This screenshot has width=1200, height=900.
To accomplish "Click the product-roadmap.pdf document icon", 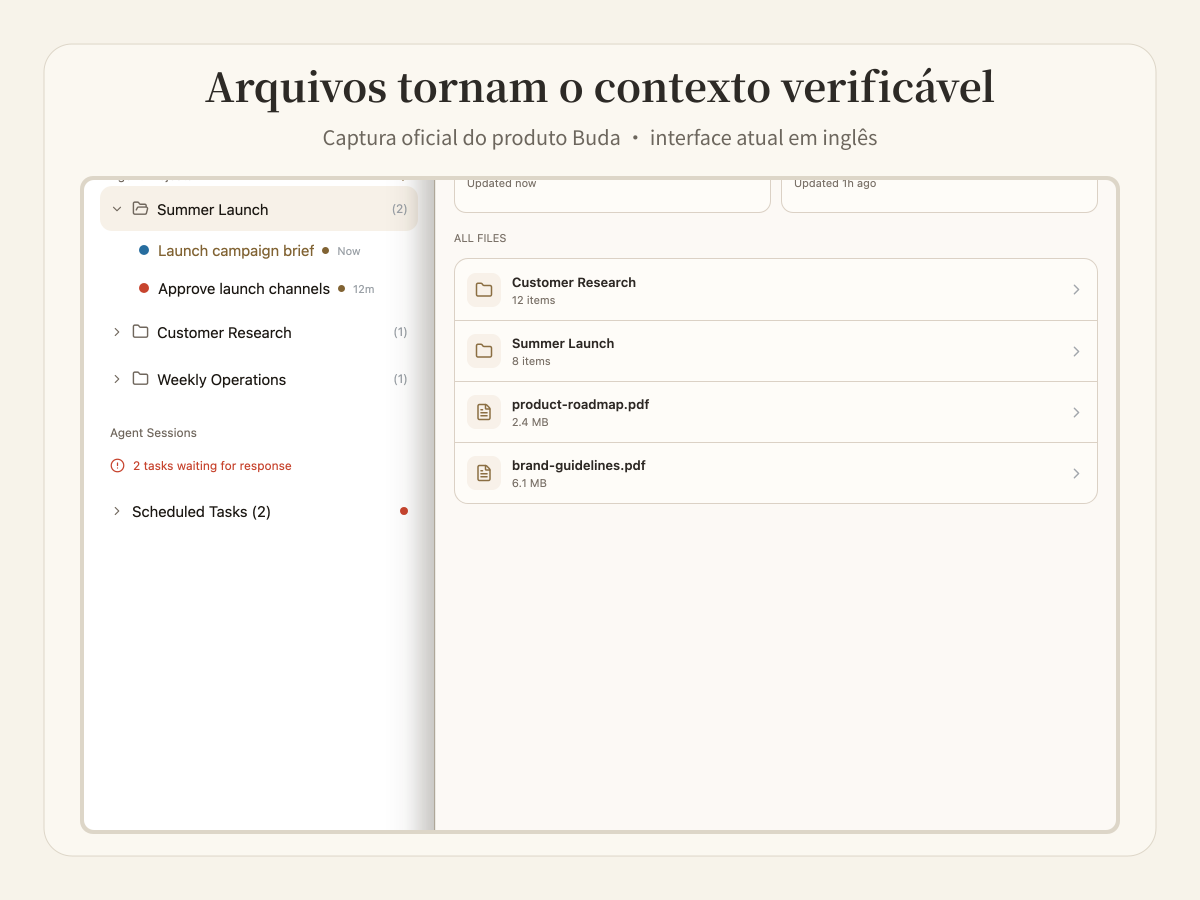I will click(484, 412).
